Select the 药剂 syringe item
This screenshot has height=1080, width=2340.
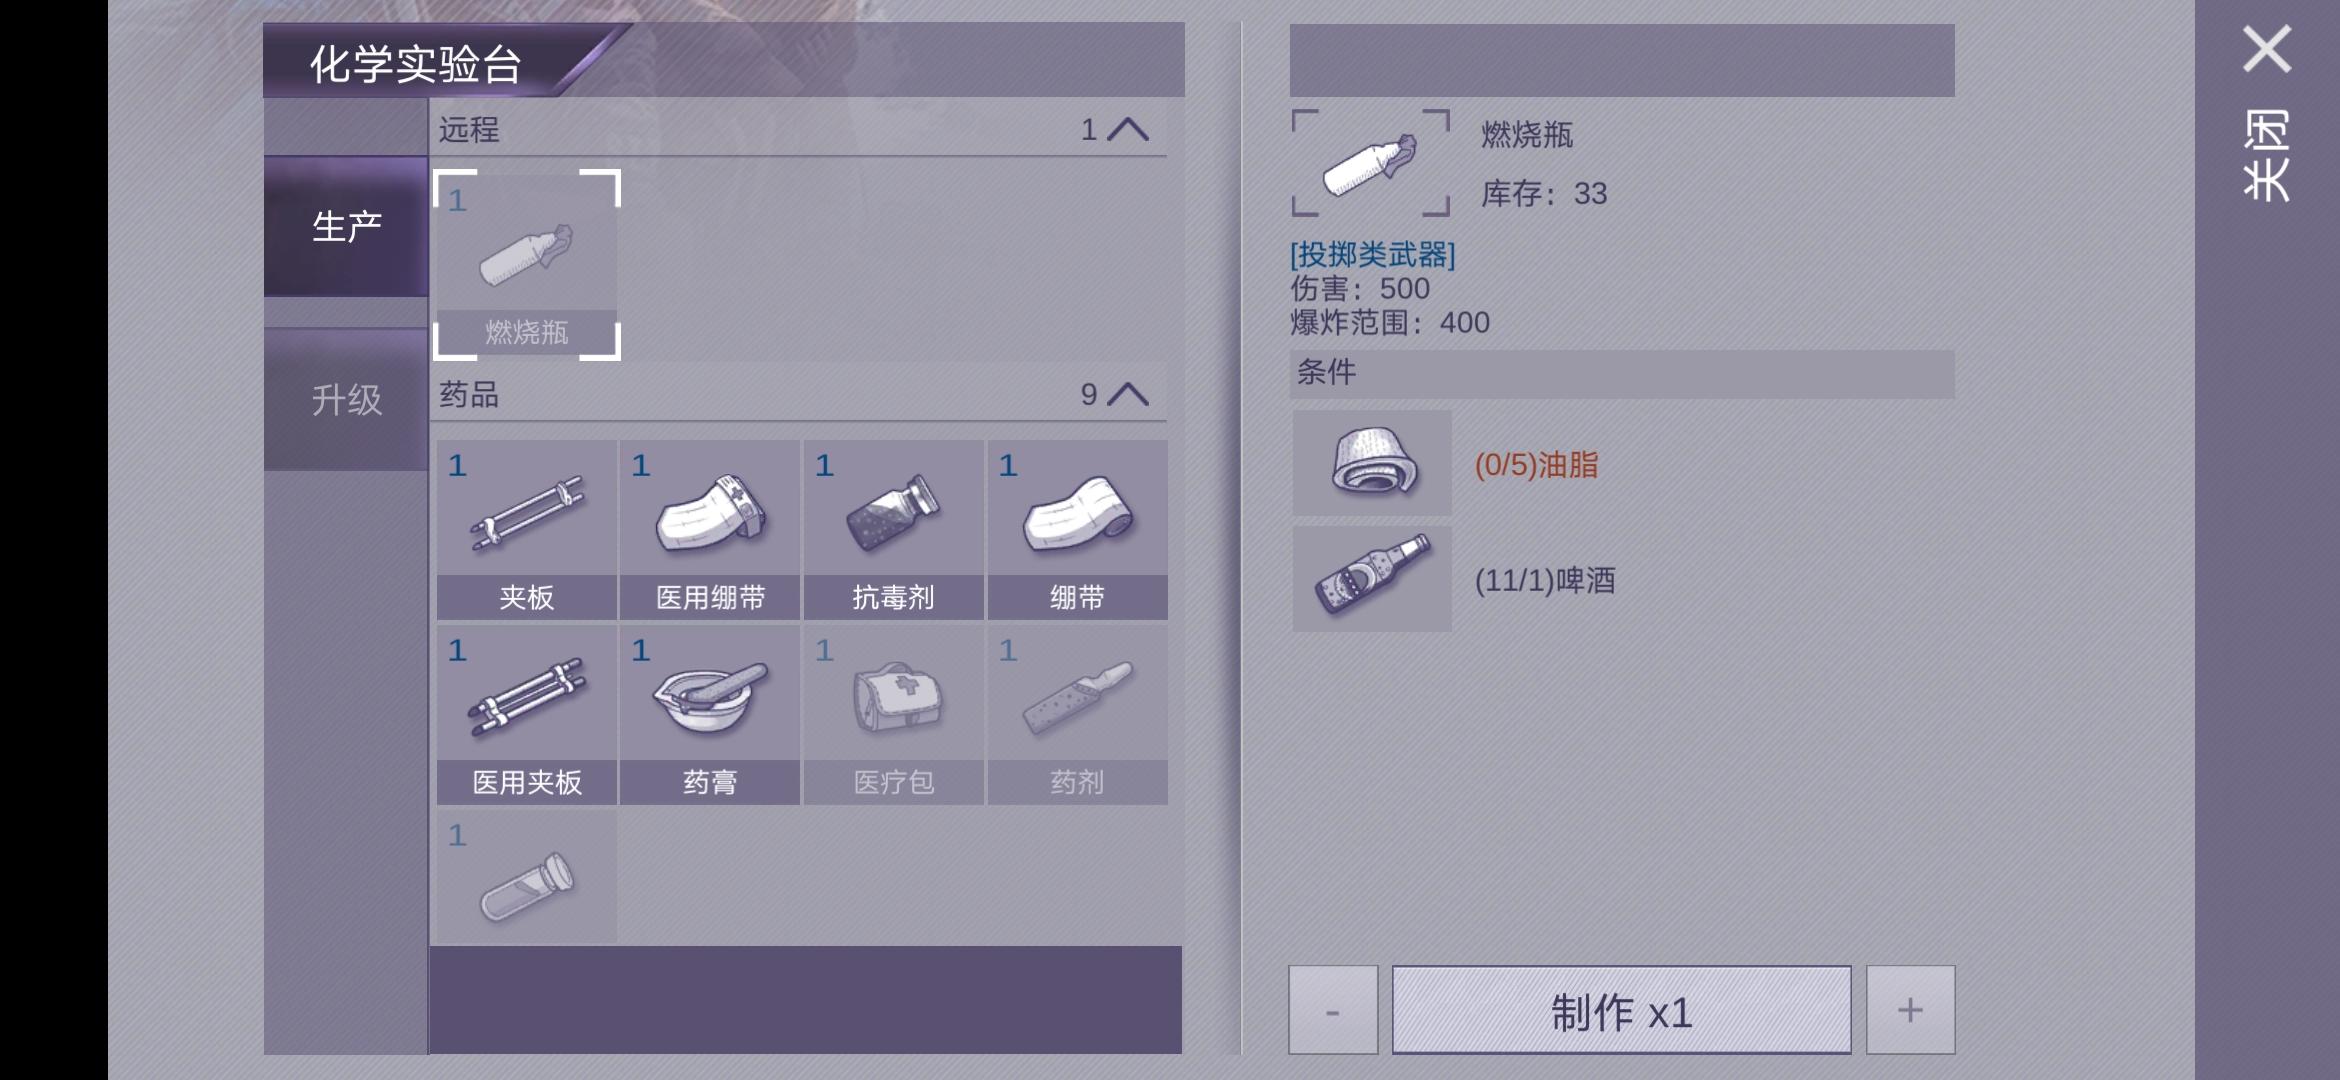click(x=1078, y=715)
